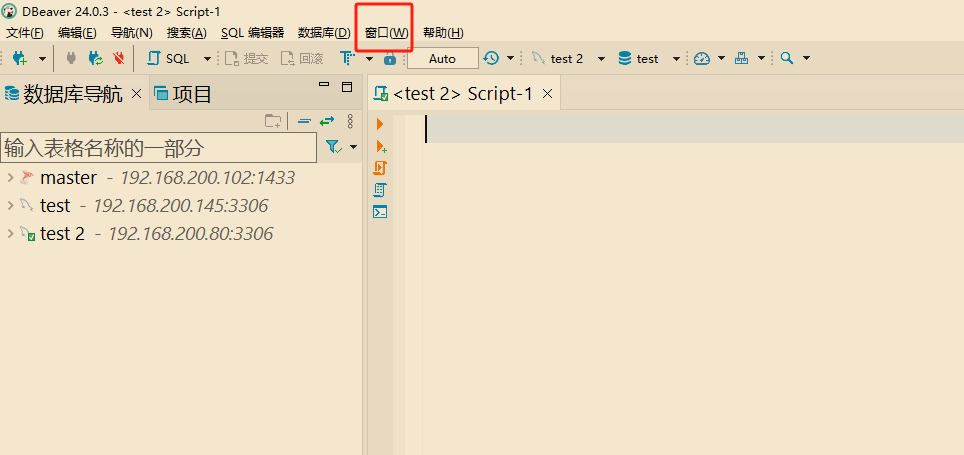The width and height of the screenshot is (964, 455).
Task: Open a new SQL editor via SQL button
Action: click(x=169, y=58)
